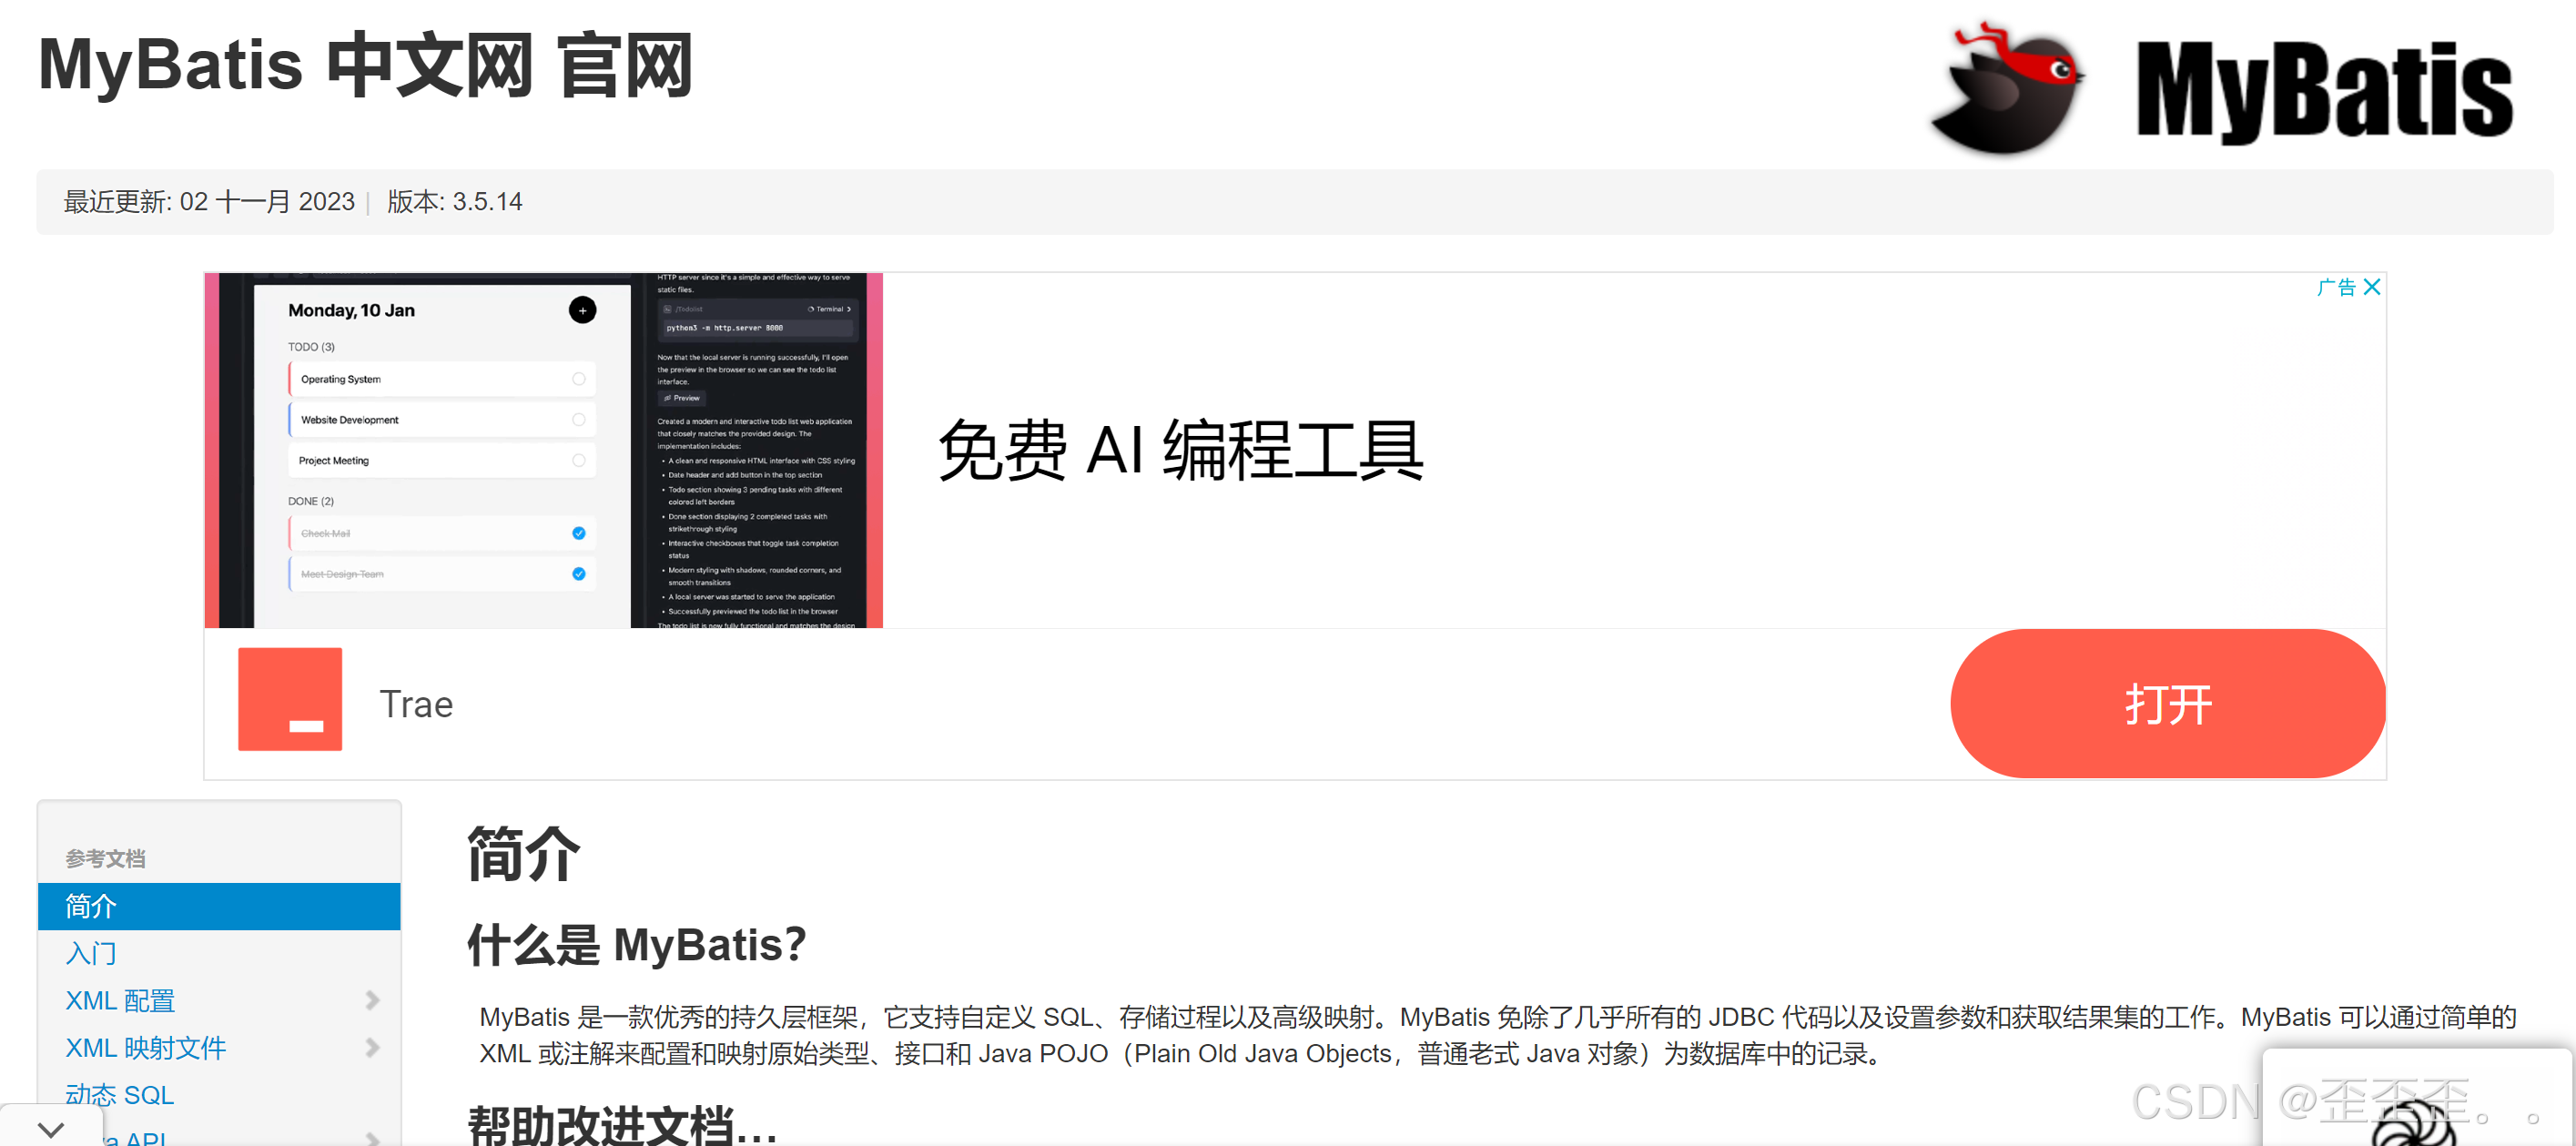The height and width of the screenshot is (1146, 2576).
Task: Click the Terminal toggle in ad code panel
Action: 829,309
